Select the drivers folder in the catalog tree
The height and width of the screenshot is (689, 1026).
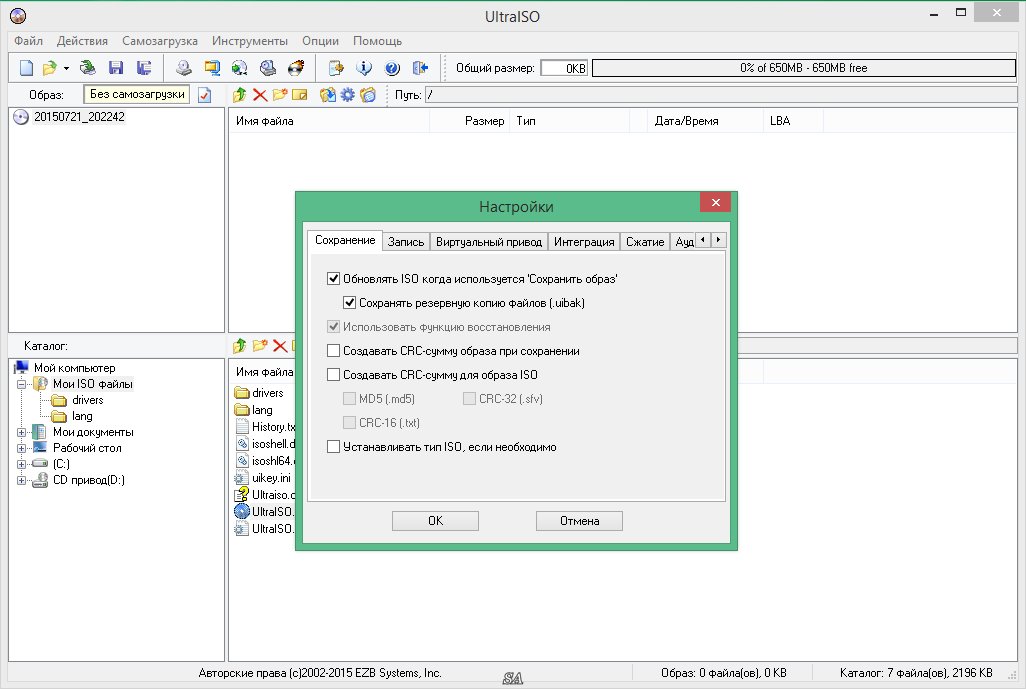tap(88, 400)
